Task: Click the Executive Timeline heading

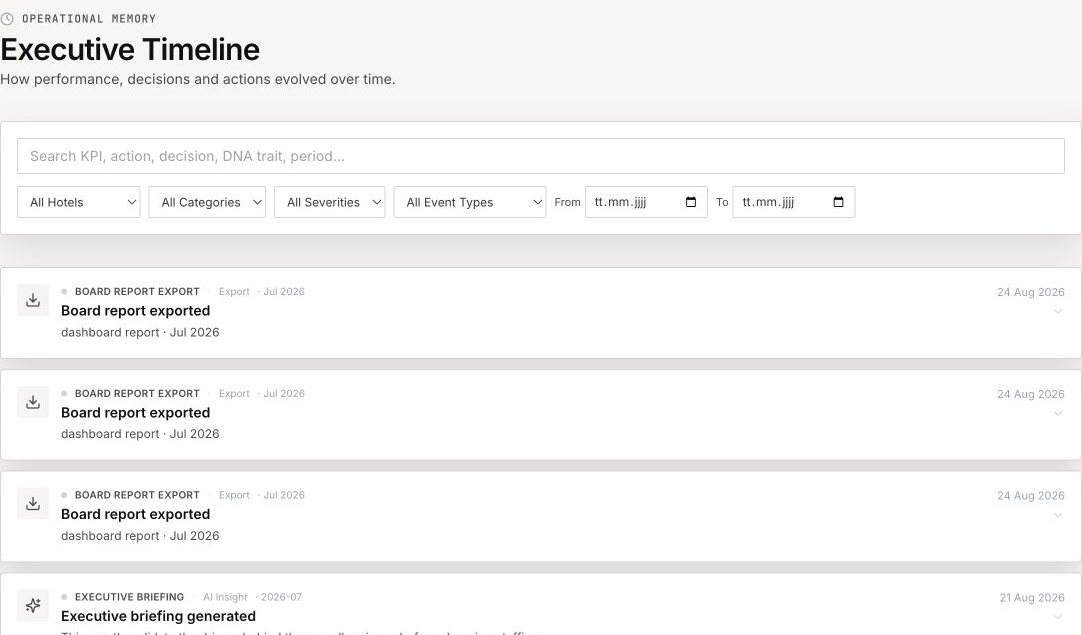Action: click(130, 50)
